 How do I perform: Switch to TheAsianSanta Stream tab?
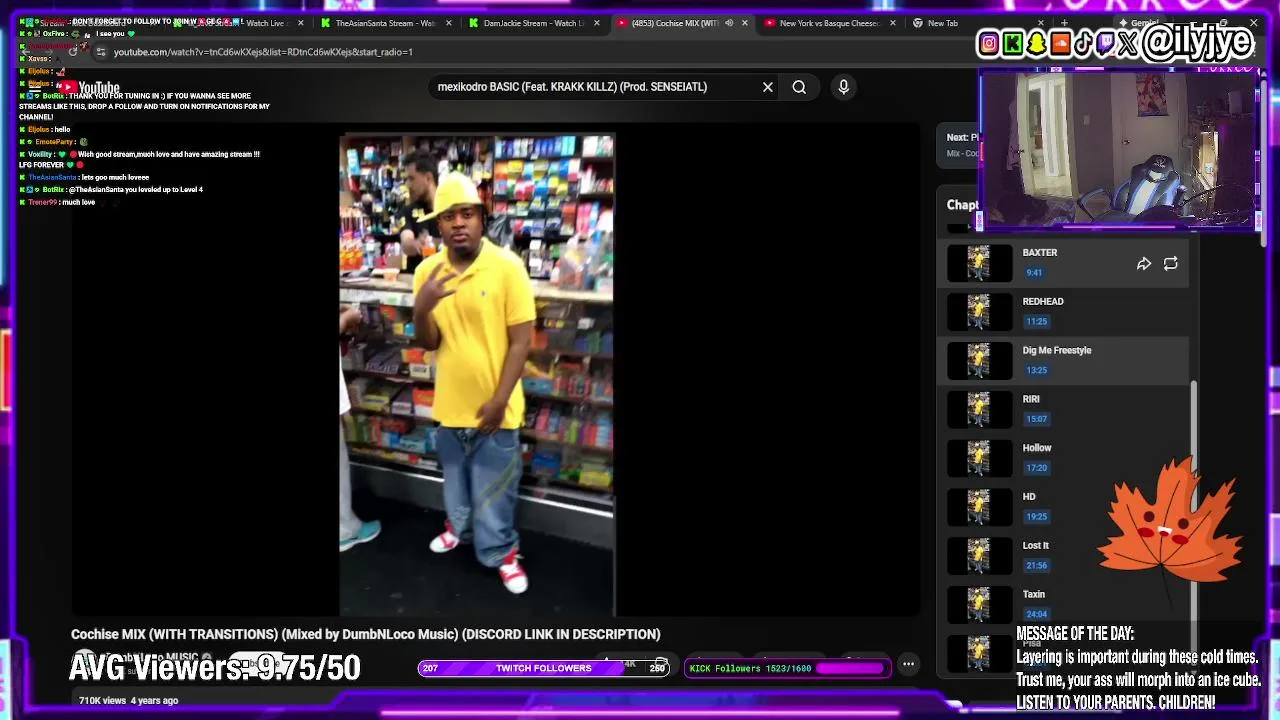pos(385,23)
